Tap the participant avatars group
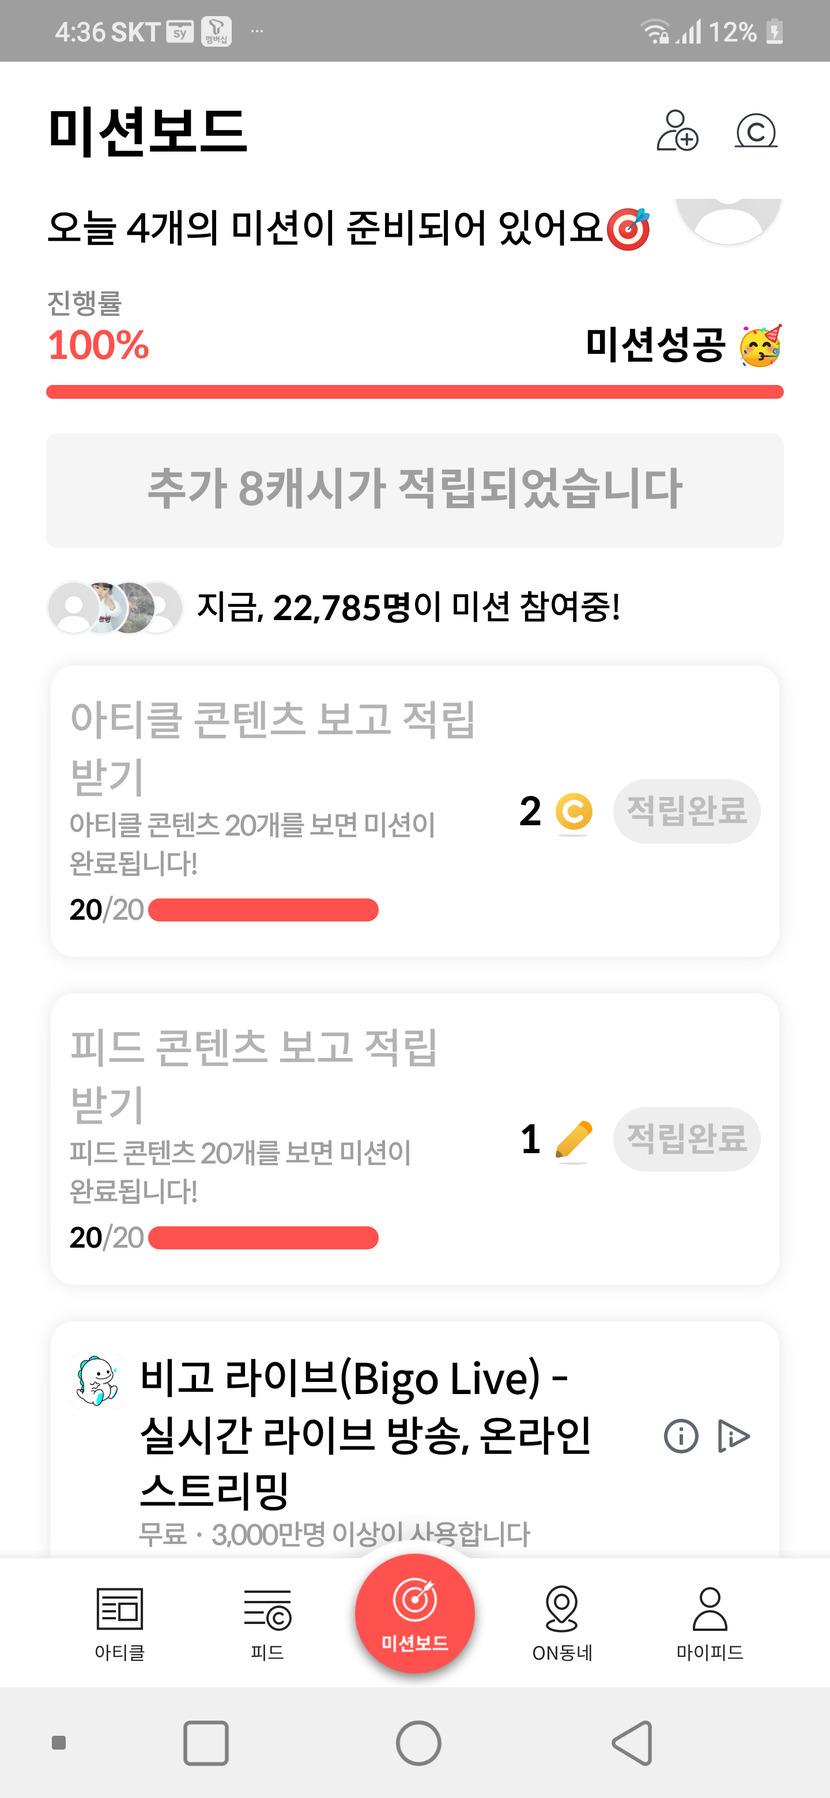Screen dimensions: 830x1798 tap(115, 607)
